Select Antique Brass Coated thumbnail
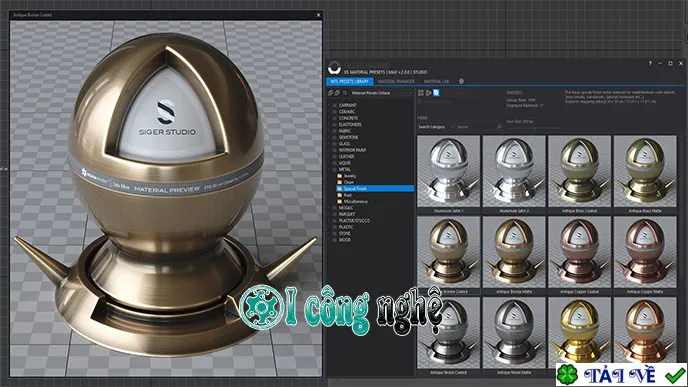 point(579,171)
